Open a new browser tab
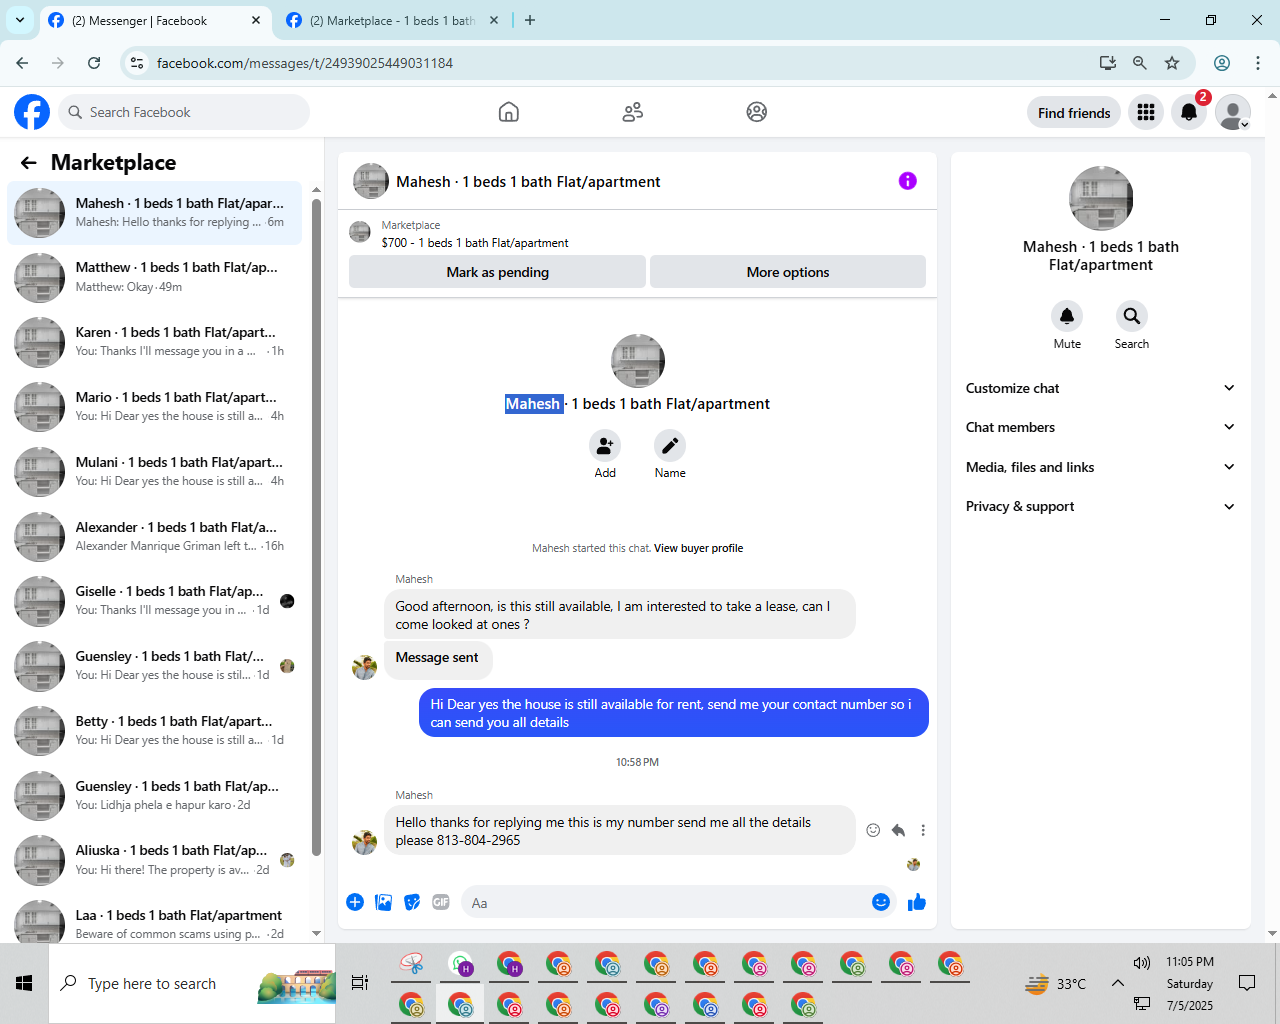 point(530,20)
